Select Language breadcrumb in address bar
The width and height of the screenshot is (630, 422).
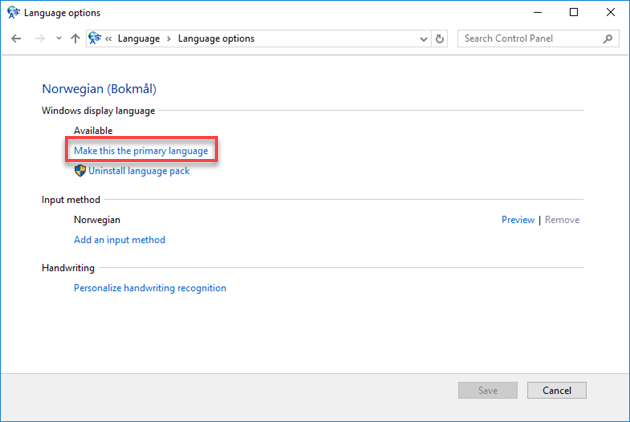point(139,39)
